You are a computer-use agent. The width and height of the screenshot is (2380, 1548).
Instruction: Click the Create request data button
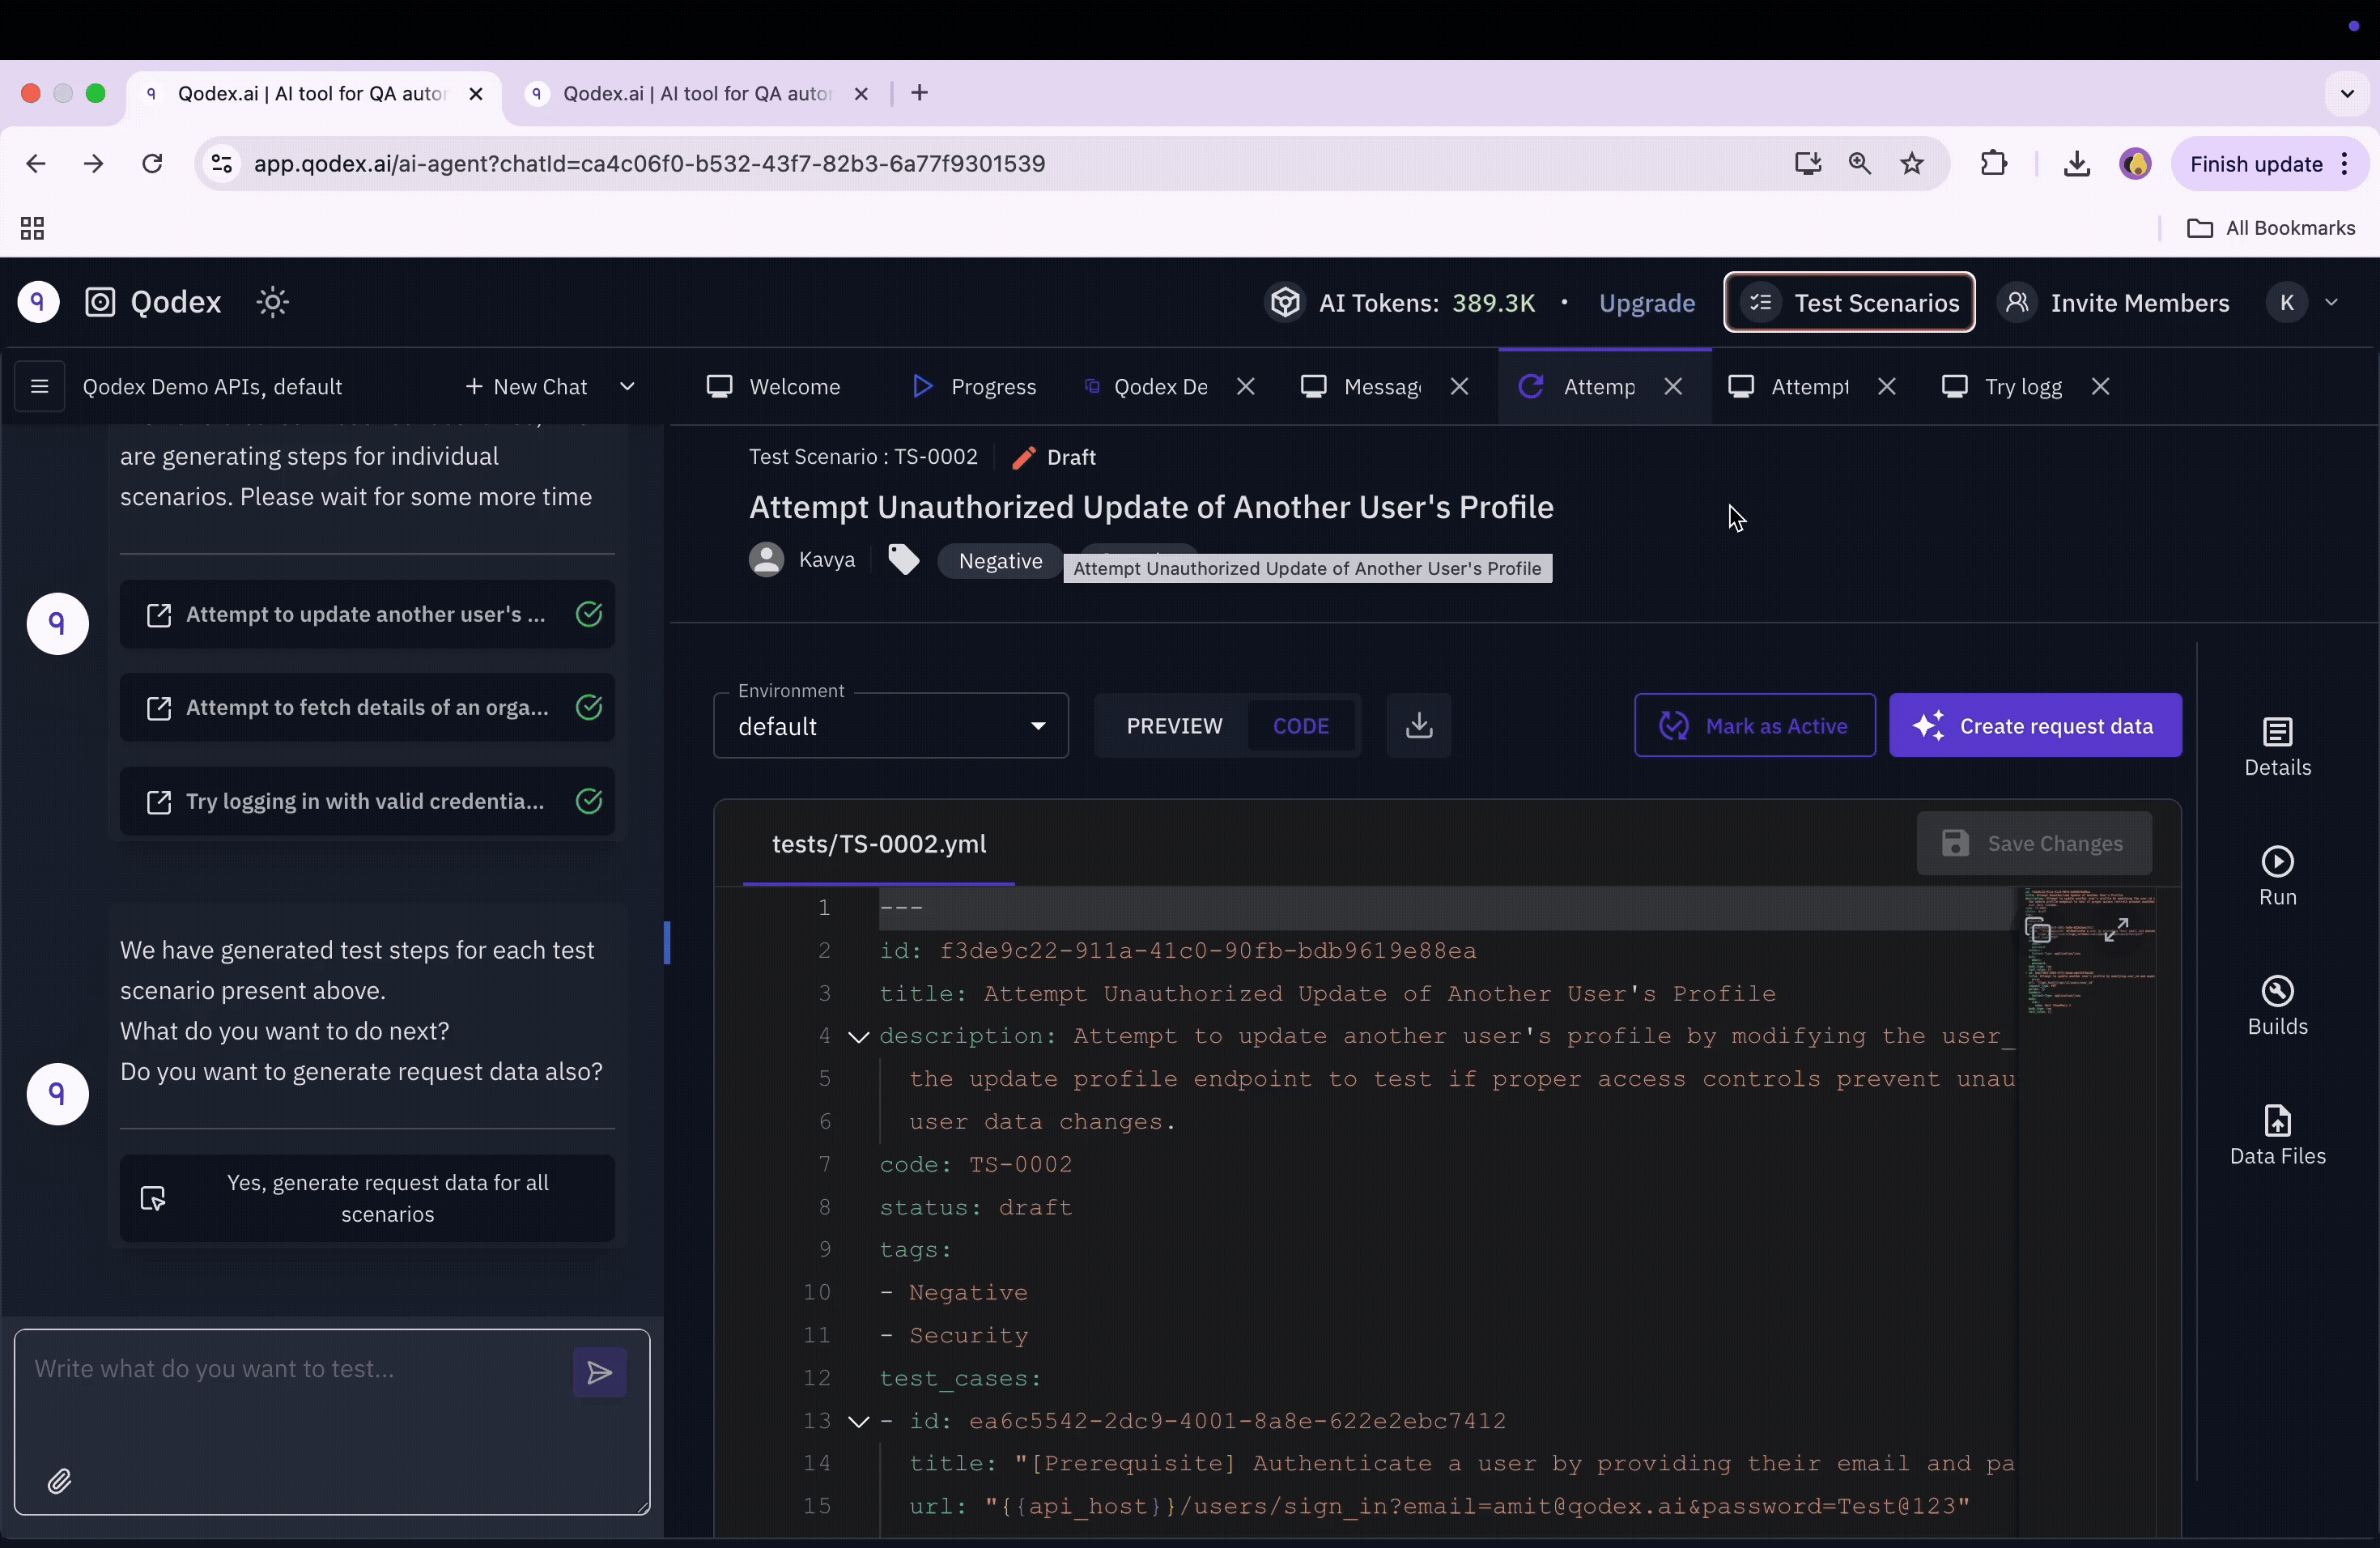pos(2035,726)
